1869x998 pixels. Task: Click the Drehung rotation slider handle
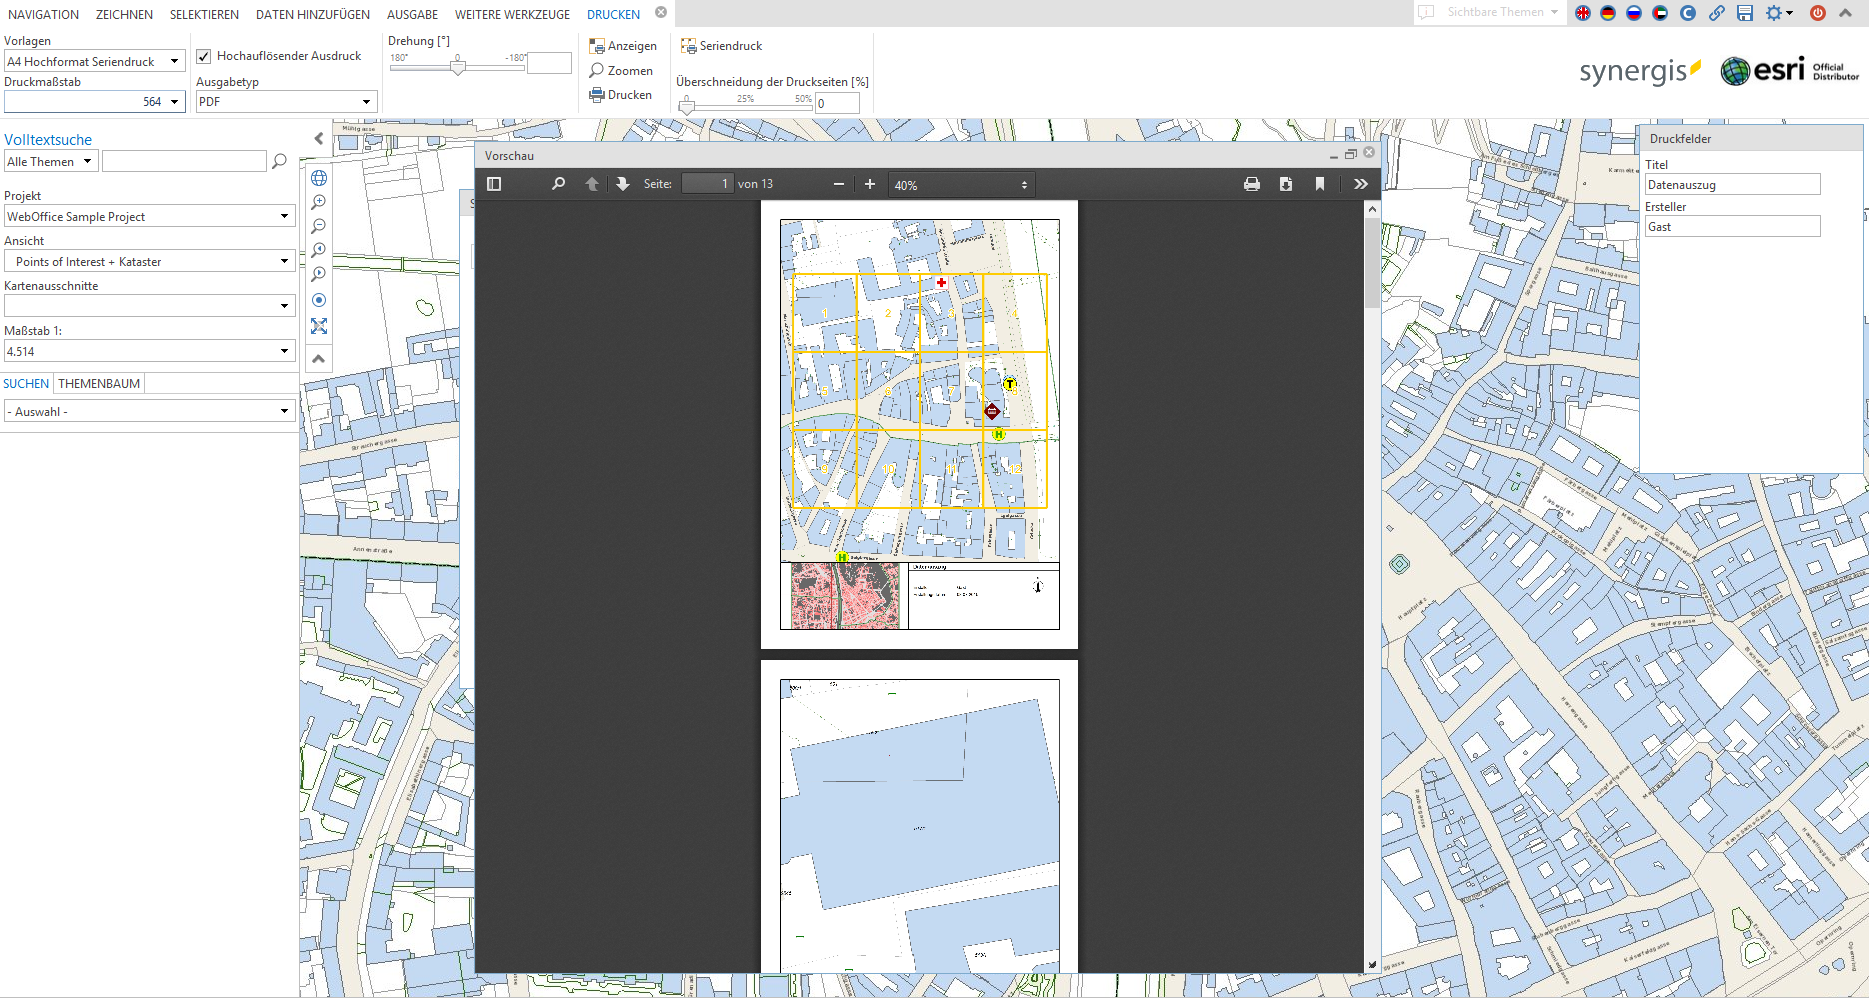(x=458, y=67)
